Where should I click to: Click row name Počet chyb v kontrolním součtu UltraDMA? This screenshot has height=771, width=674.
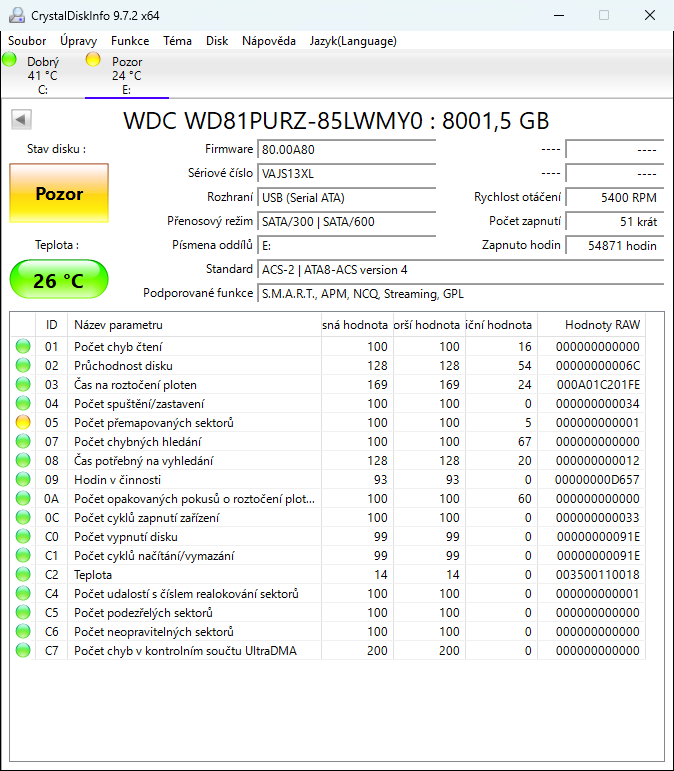click(185, 651)
